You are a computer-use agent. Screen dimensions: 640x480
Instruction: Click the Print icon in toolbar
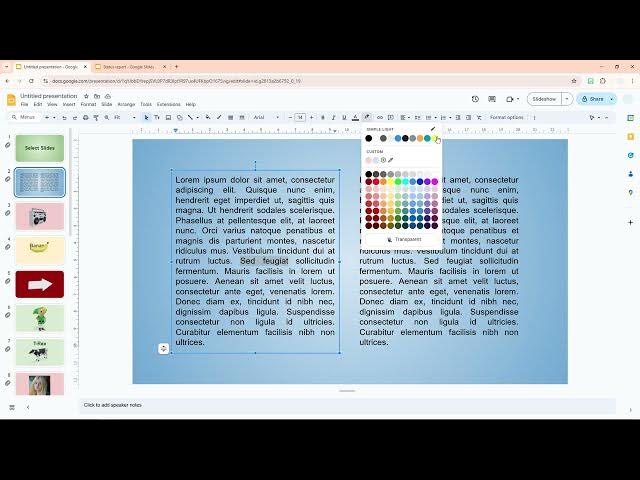click(85, 118)
